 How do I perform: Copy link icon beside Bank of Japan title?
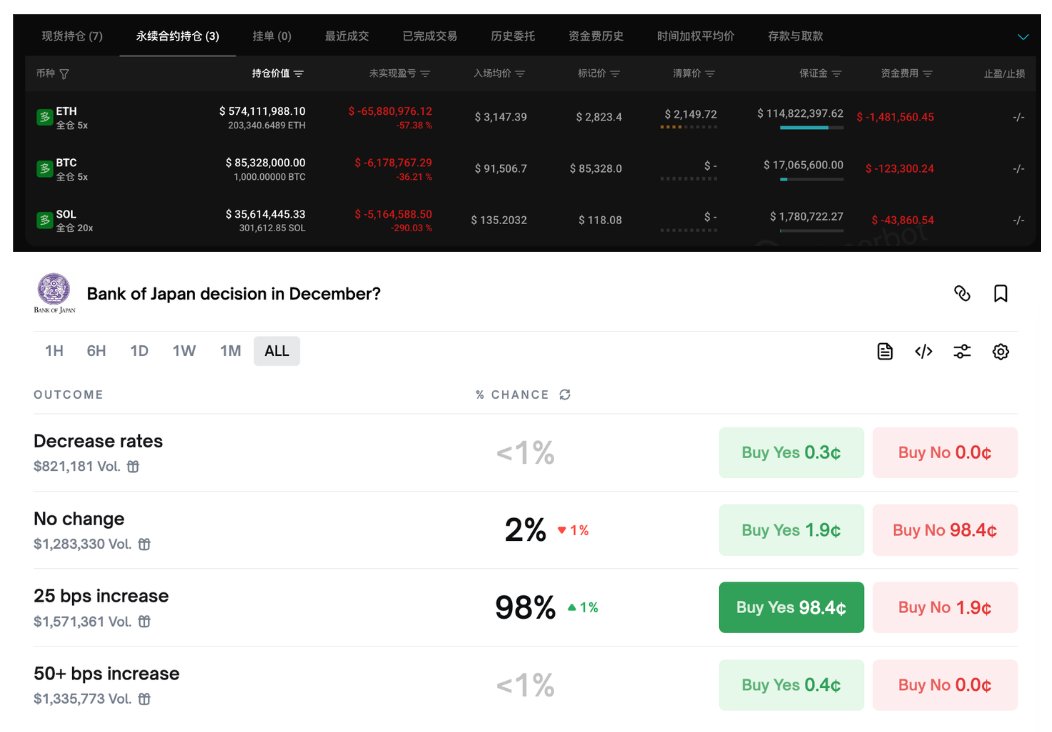tap(962, 293)
